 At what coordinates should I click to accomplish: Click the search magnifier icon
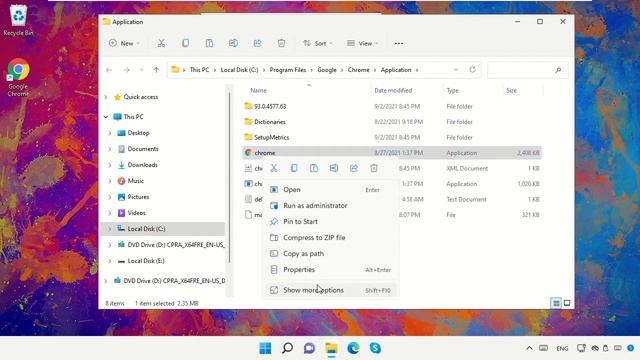click(558, 70)
